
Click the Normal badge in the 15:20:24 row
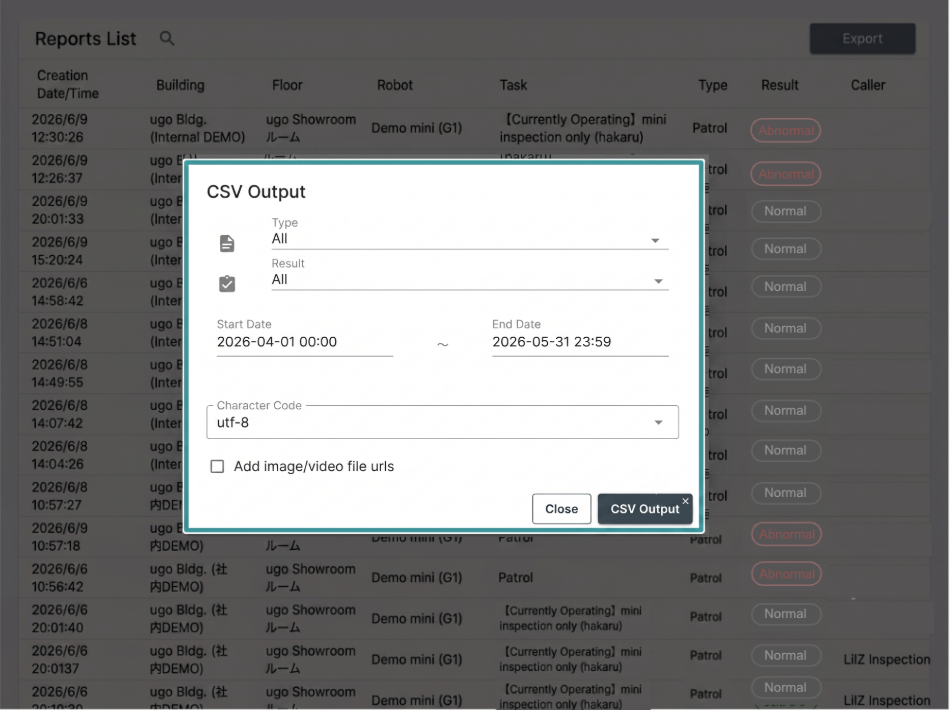click(786, 249)
